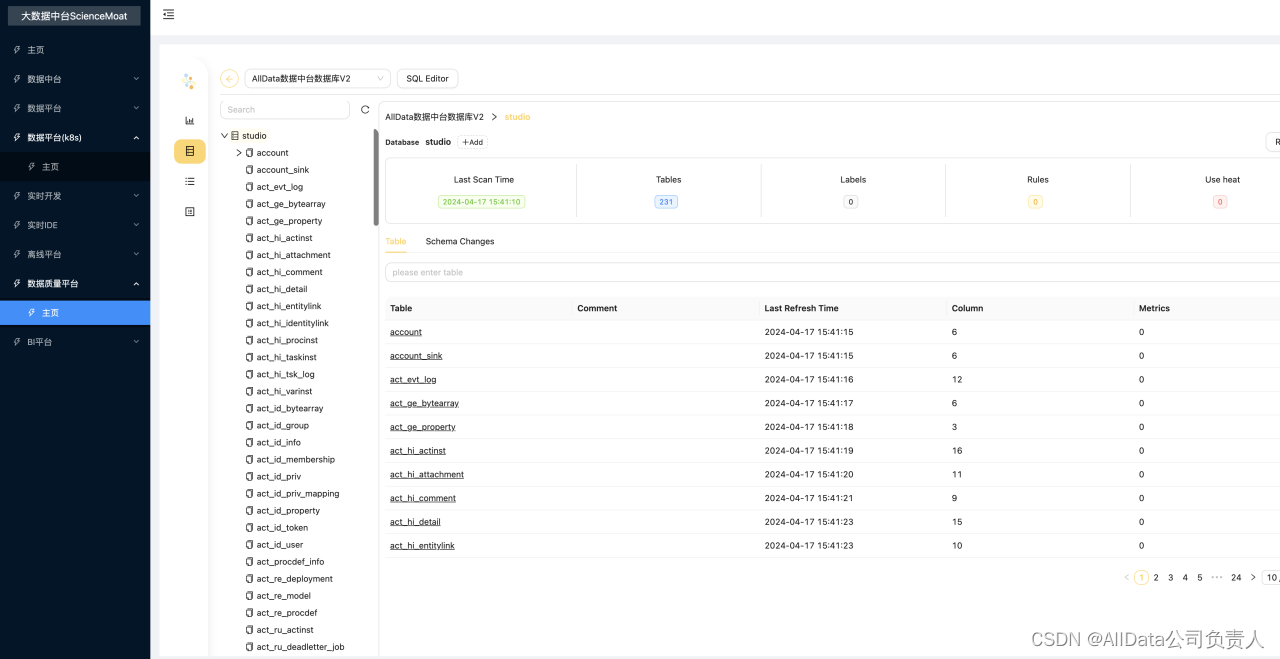Open the act_ge_bytearray table link
The image size is (1280, 659).
424,403
